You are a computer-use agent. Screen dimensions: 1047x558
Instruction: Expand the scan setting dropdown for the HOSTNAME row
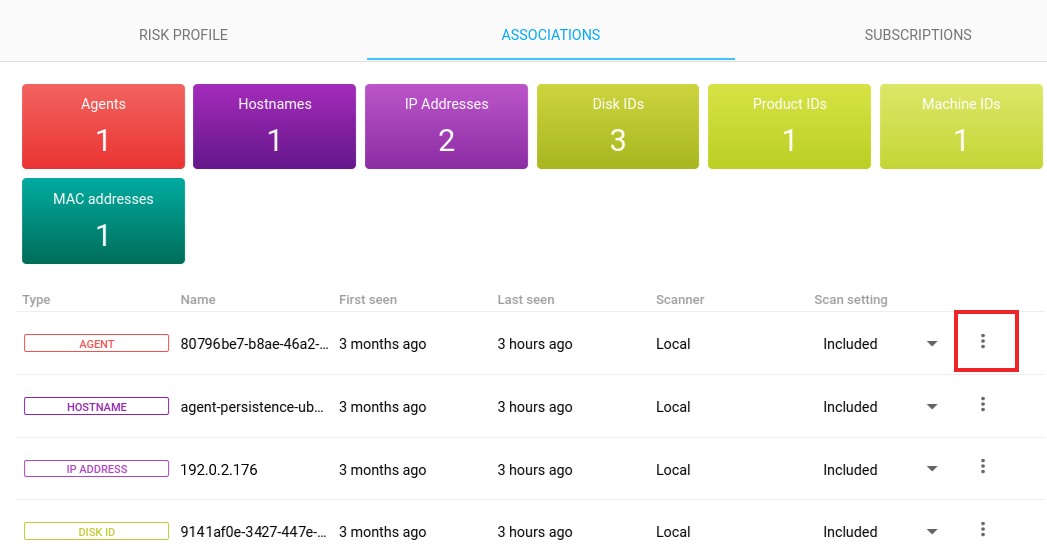pyautogui.click(x=932, y=407)
